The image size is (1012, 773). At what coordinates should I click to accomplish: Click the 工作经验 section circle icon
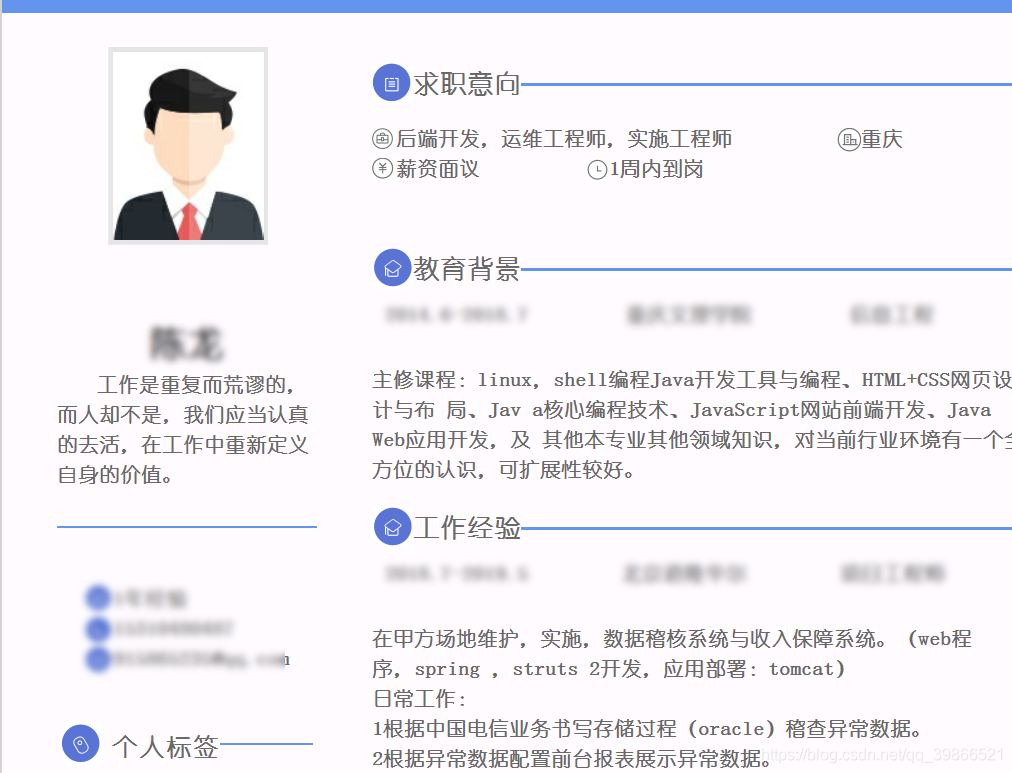click(392, 527)
